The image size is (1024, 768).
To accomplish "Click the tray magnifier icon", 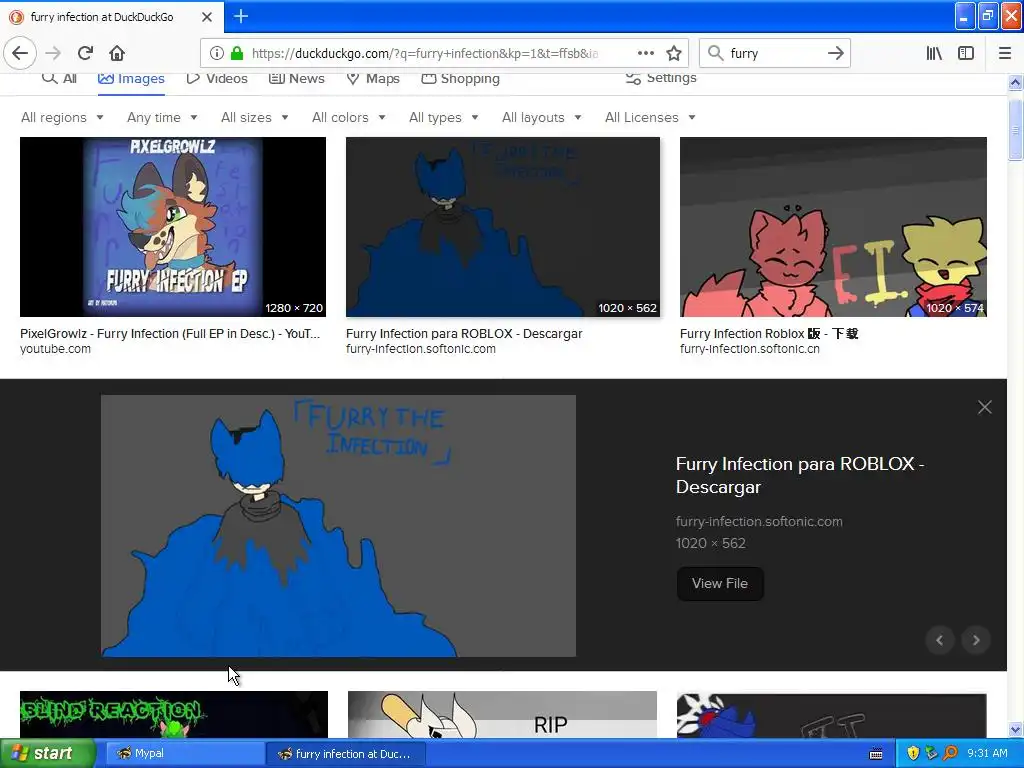I will coord(950,753).
